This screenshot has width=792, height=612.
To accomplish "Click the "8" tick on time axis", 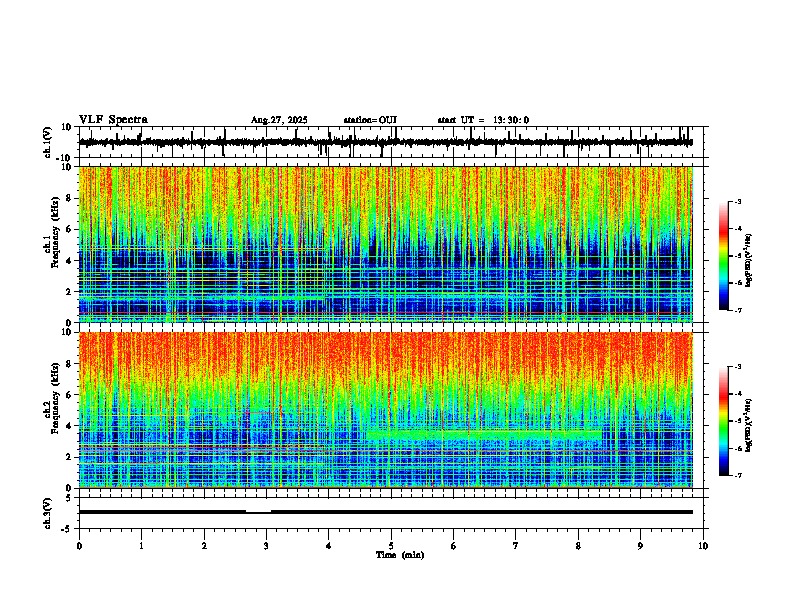I will coord(578,546).
